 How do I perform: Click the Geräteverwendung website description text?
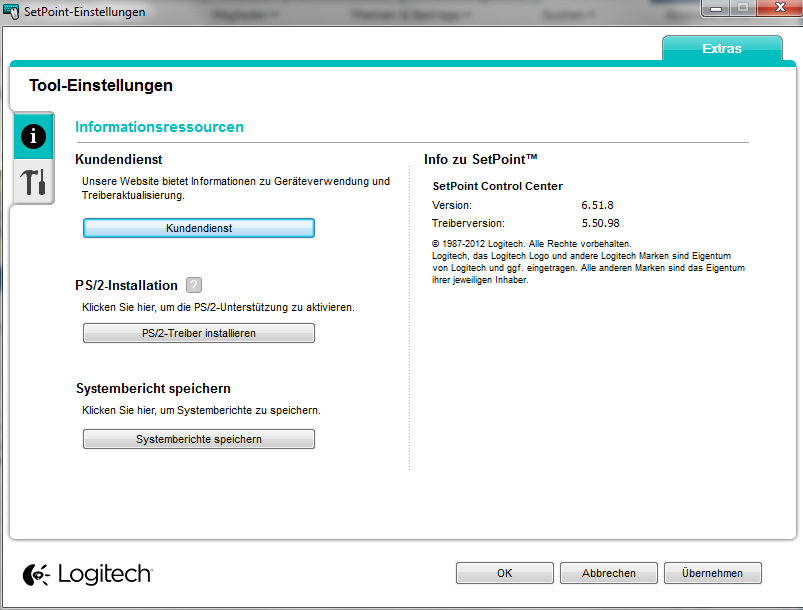236,188
